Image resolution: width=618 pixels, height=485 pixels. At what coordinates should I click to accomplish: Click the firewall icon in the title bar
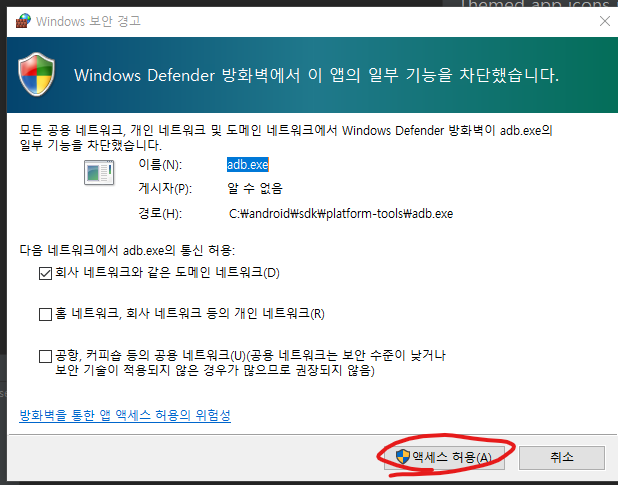(23, 21)
